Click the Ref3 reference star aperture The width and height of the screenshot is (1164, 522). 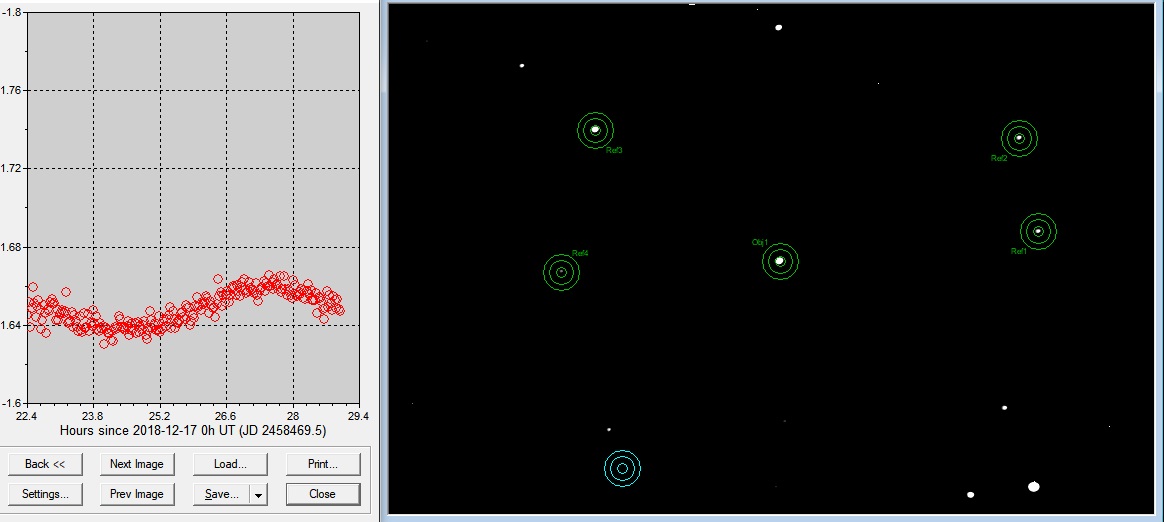coord(595,129)
